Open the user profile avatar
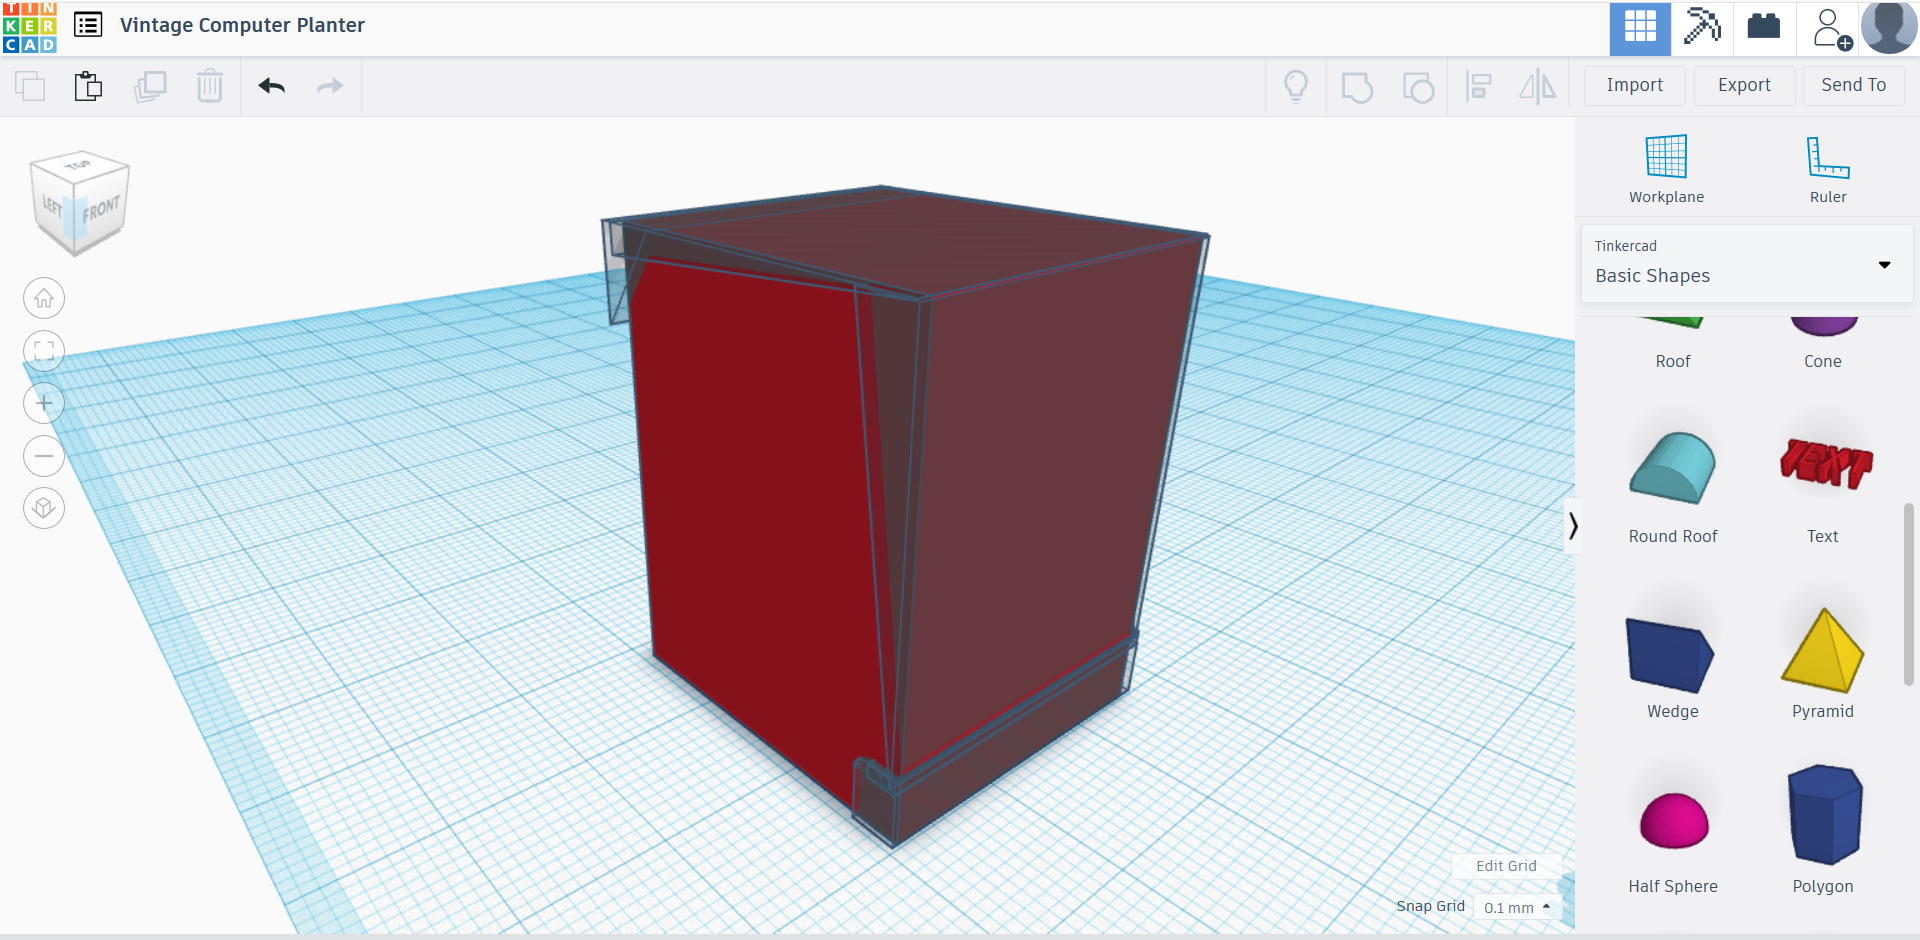 click(x=1889, y=27)
